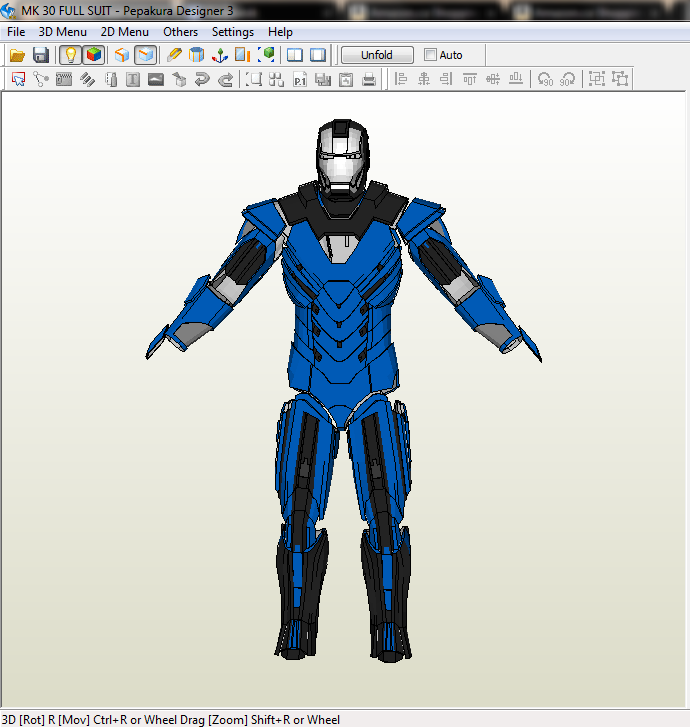
Task: Click the fit-view green cube icon
Action: point(266,55)
